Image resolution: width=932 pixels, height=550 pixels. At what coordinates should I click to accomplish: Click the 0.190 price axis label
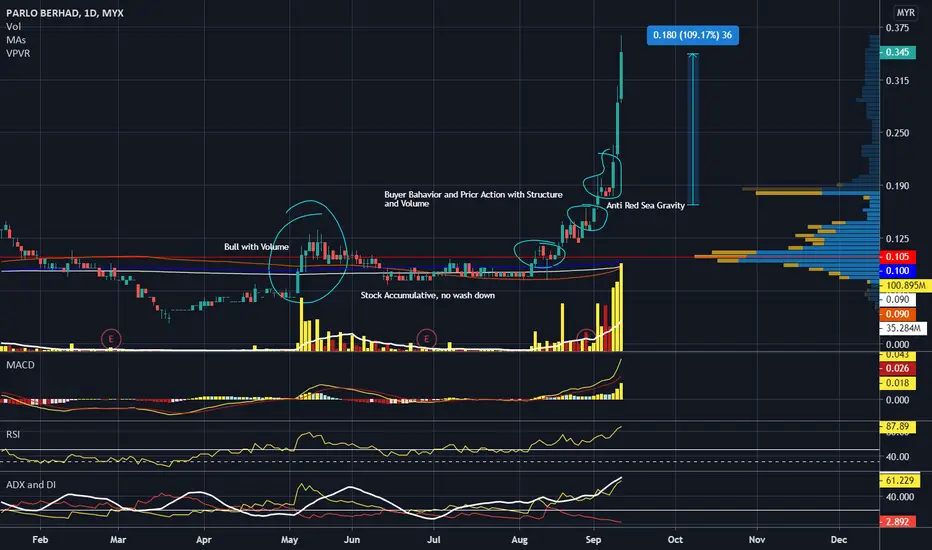coord(898,186)
